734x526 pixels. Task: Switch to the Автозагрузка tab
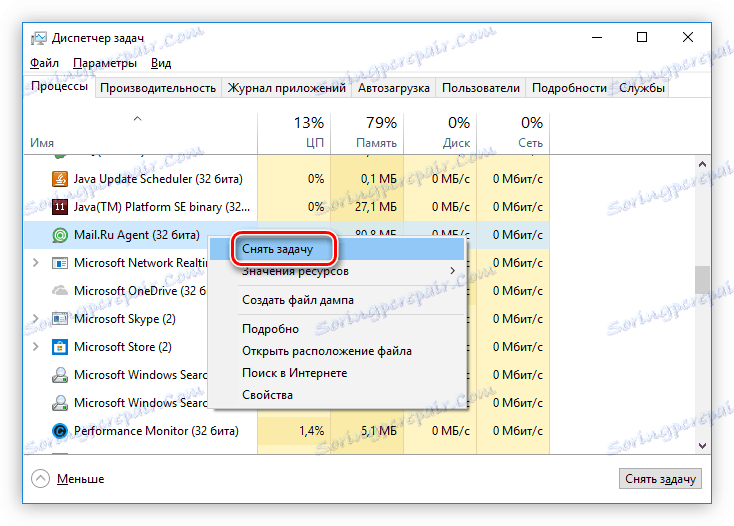point(394,88)
